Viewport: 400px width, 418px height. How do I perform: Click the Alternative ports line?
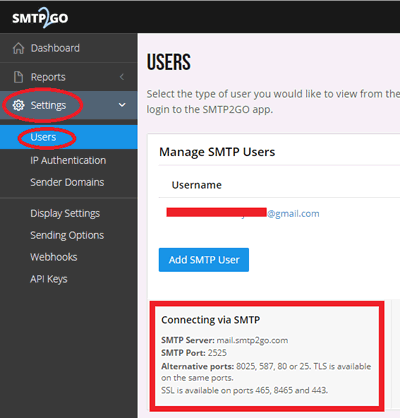(x=266, y=372)
